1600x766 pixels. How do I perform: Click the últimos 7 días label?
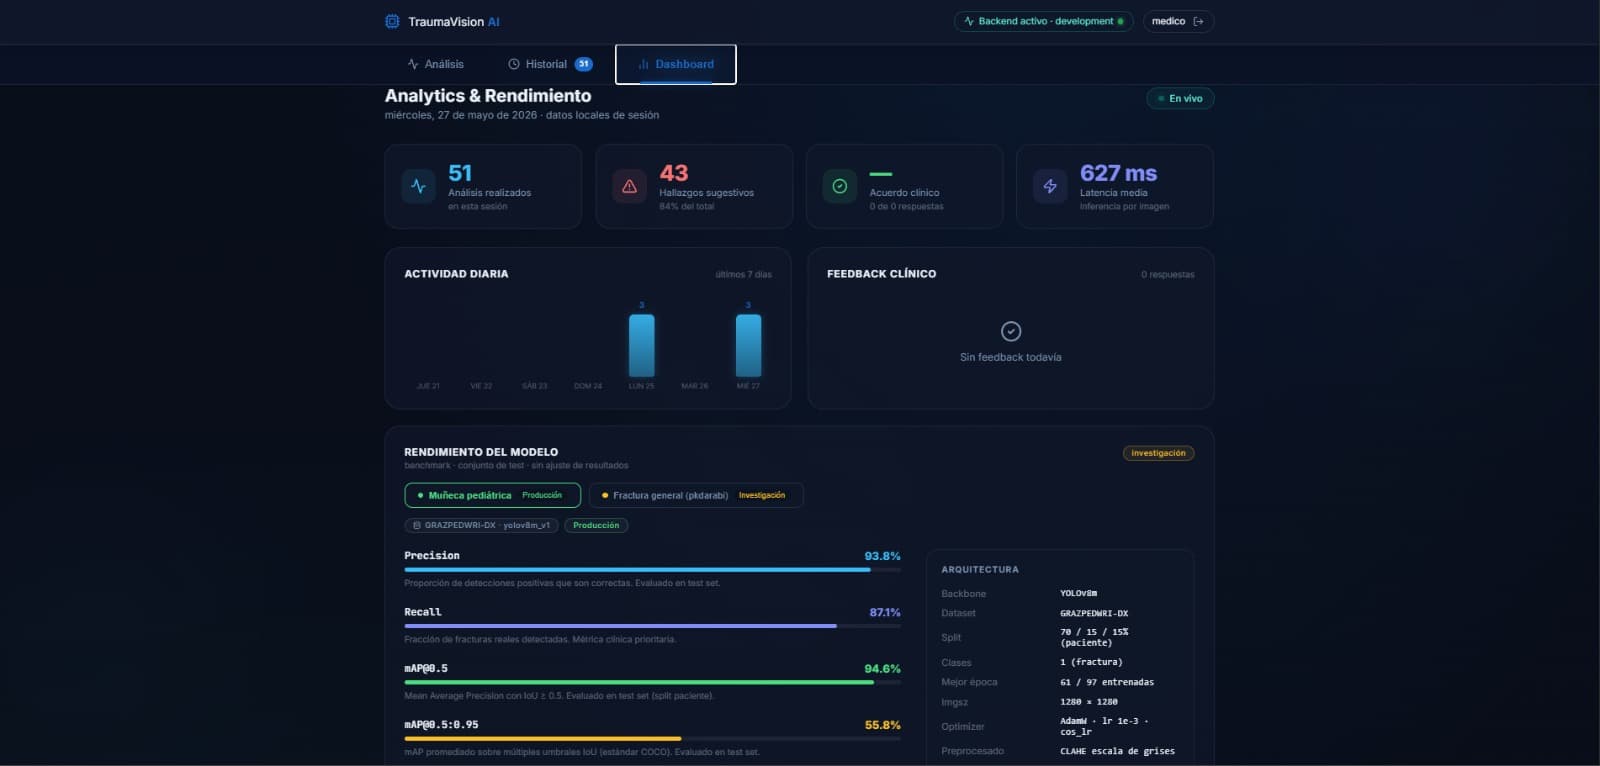point(743,274)
